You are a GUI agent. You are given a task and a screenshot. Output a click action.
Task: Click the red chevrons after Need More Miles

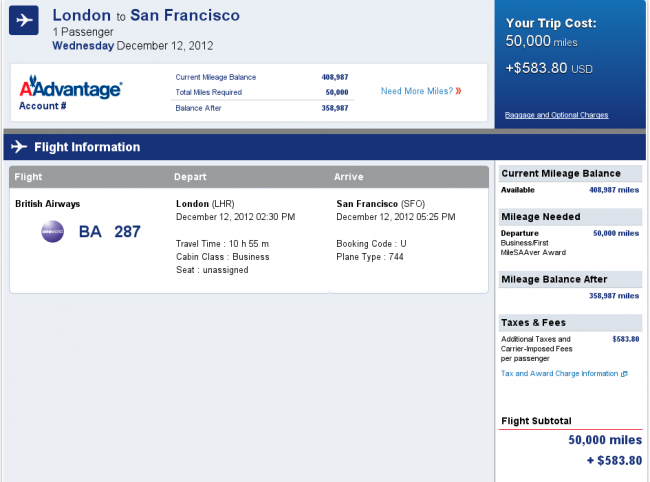click(458, 91)
